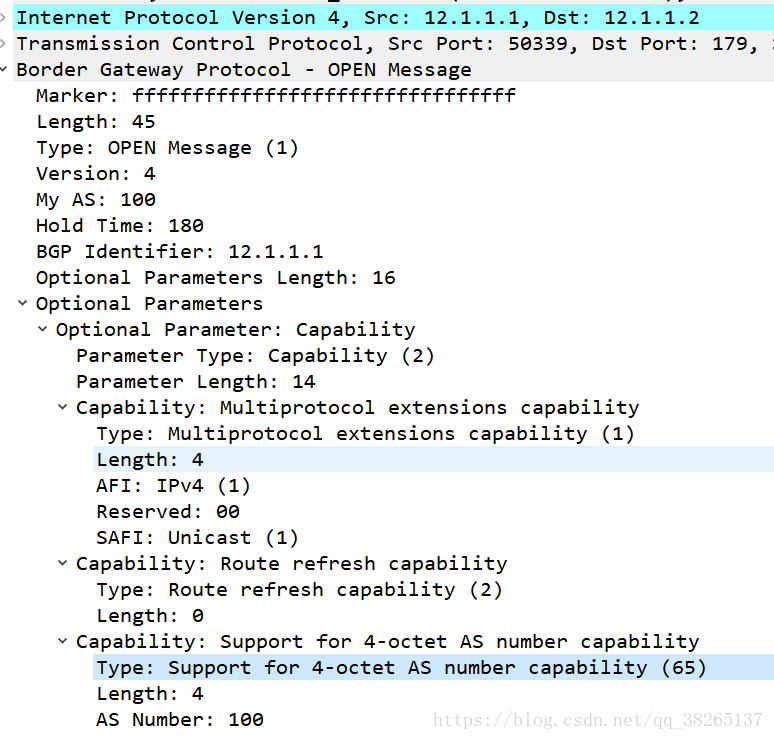The height and width of the screenshot is (740, 774).
Task: Expand the Transmission Control Protocol row
Action: [x=4, y=44]
